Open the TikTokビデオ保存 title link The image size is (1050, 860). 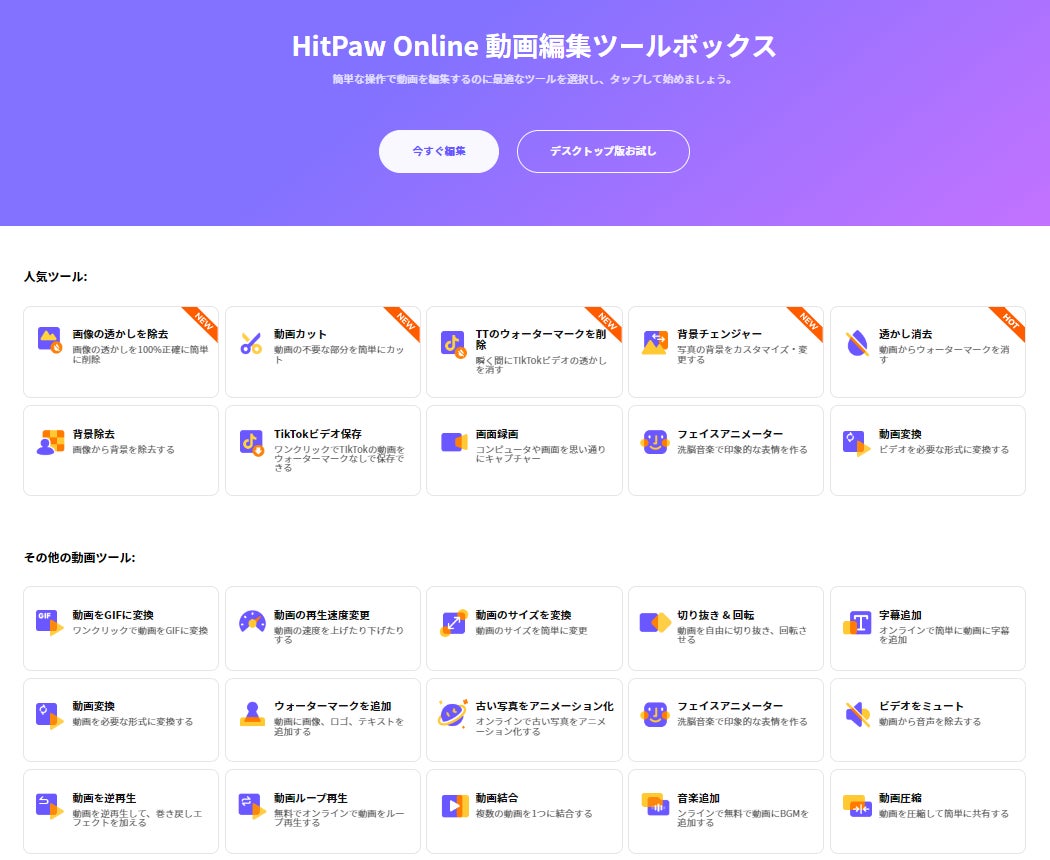(x=317, y=433)
